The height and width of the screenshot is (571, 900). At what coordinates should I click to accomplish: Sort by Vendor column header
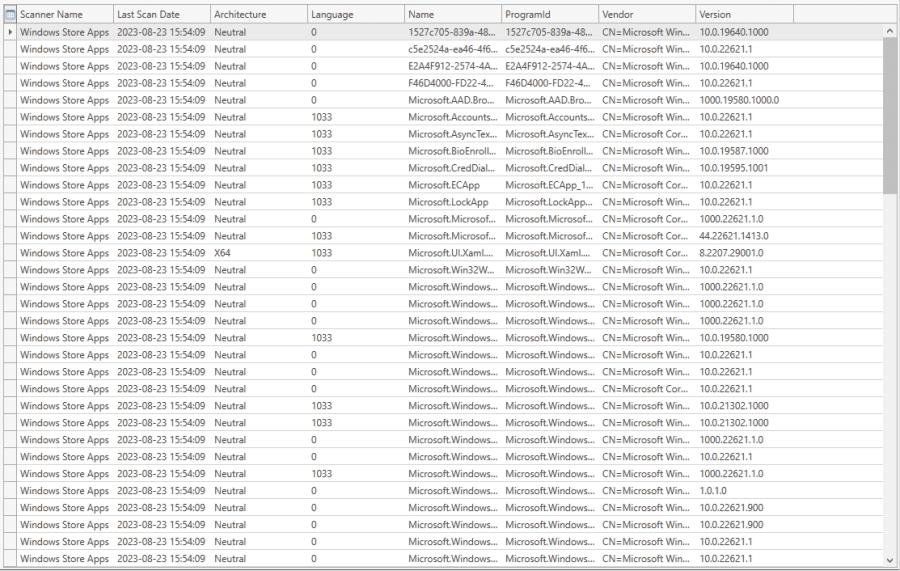pos(647,15)
